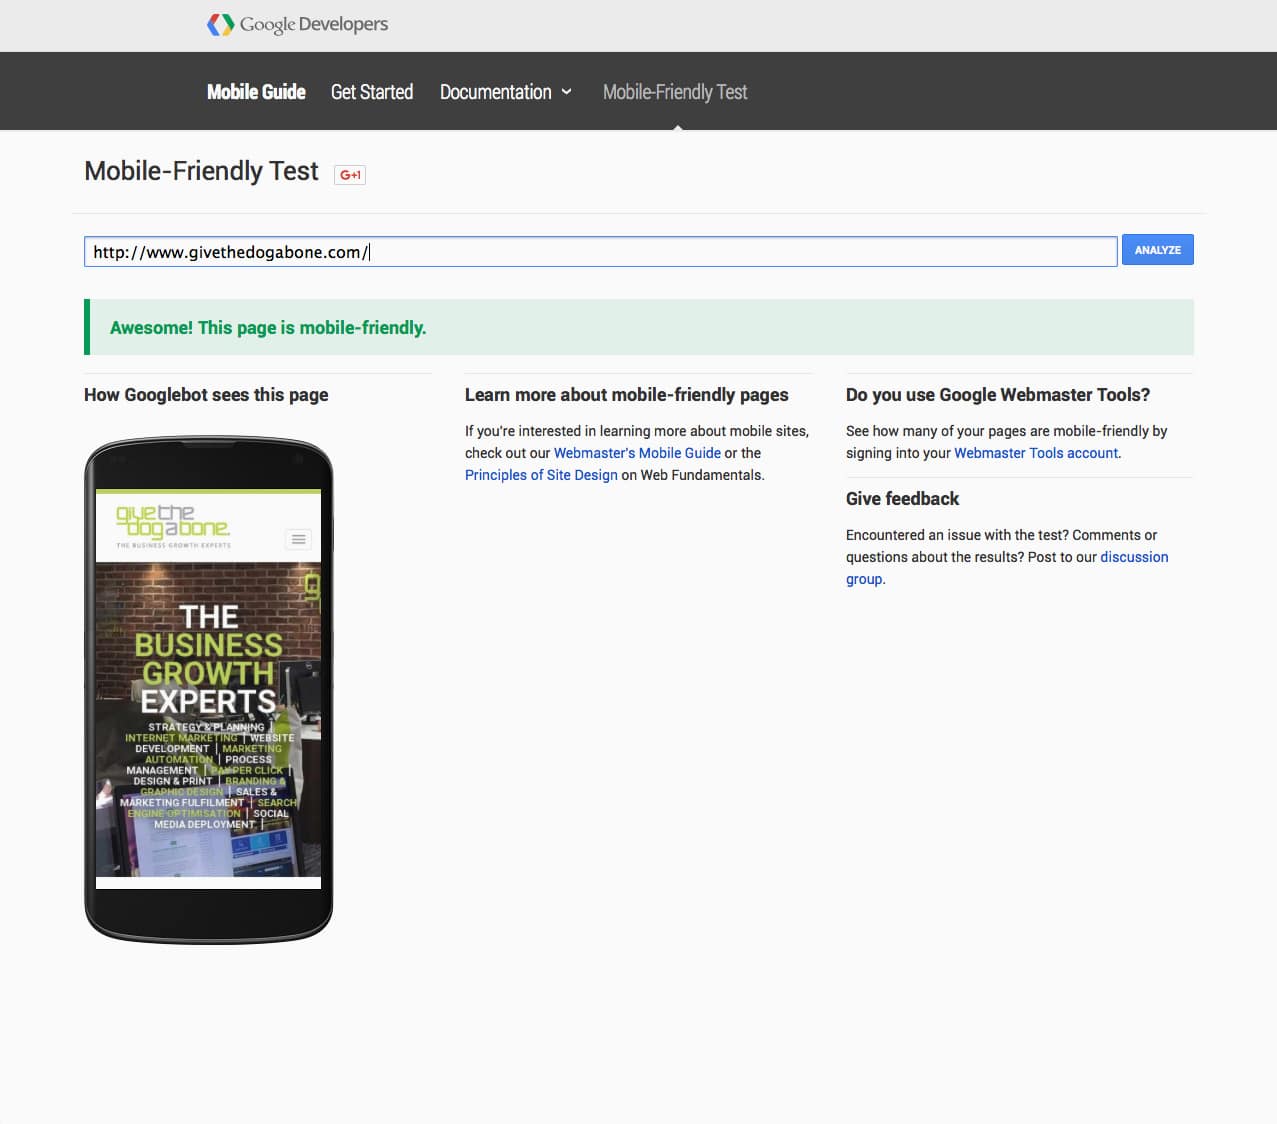Click the G+1 share button

[350, 175]
